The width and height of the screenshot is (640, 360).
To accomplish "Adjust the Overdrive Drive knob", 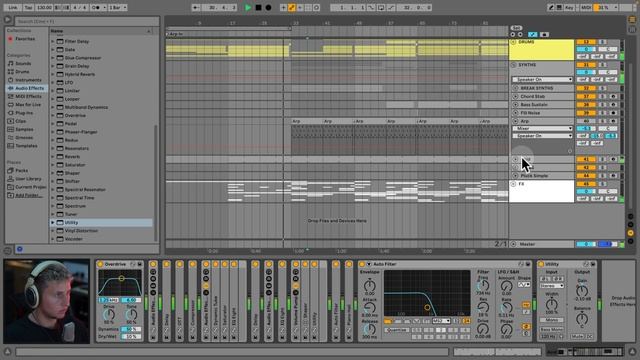I will [109, 315].
